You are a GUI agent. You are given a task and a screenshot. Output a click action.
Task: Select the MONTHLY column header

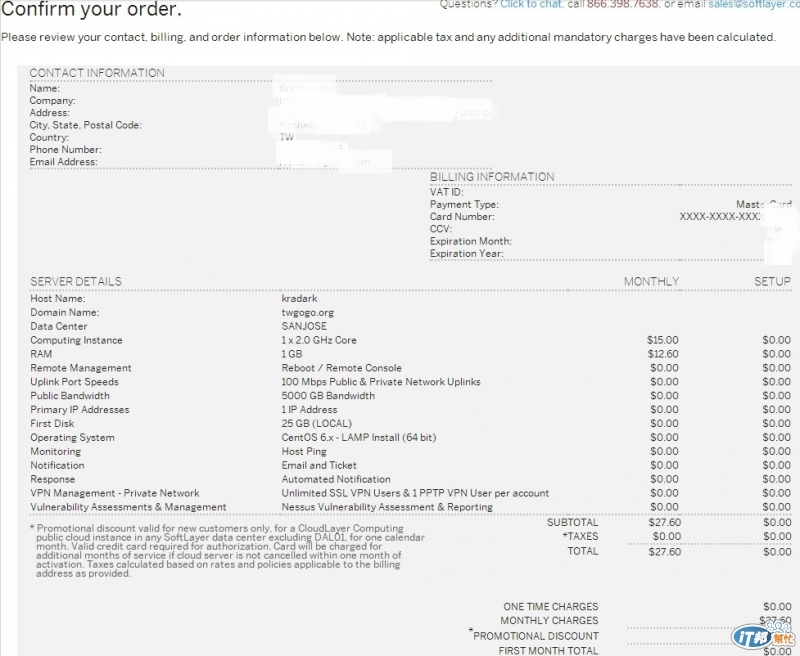click(652, 282)
